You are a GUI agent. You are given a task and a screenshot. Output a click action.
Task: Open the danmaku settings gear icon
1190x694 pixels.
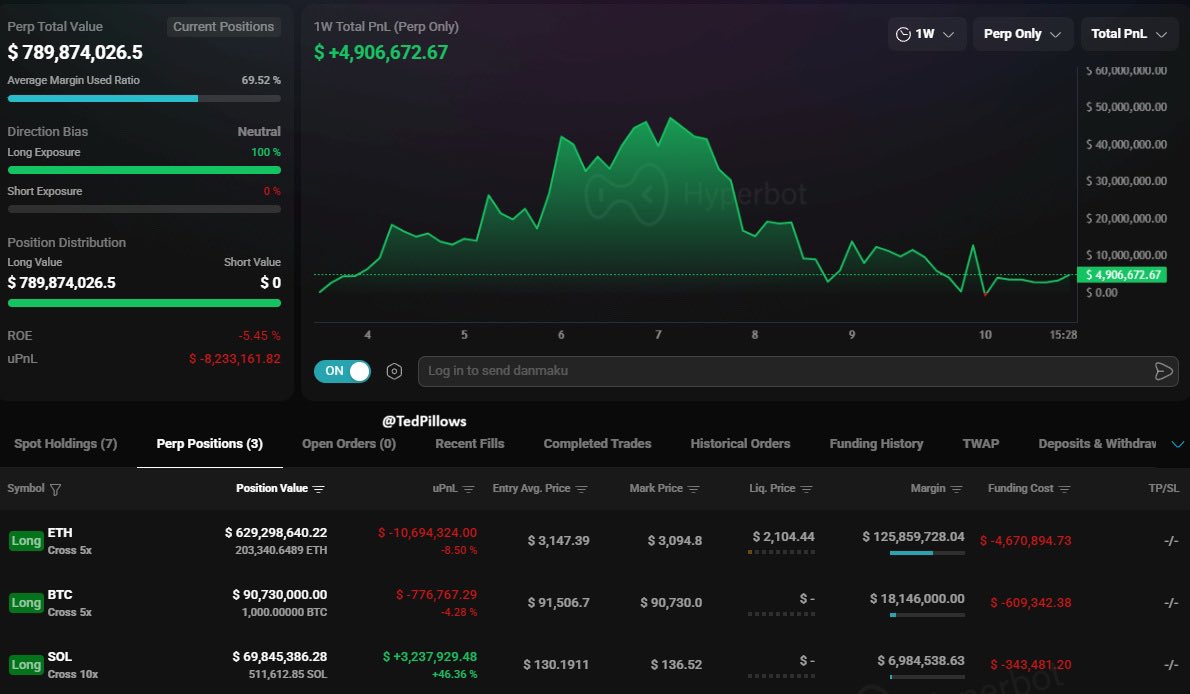pyautogui.click(x=393, y=371)
